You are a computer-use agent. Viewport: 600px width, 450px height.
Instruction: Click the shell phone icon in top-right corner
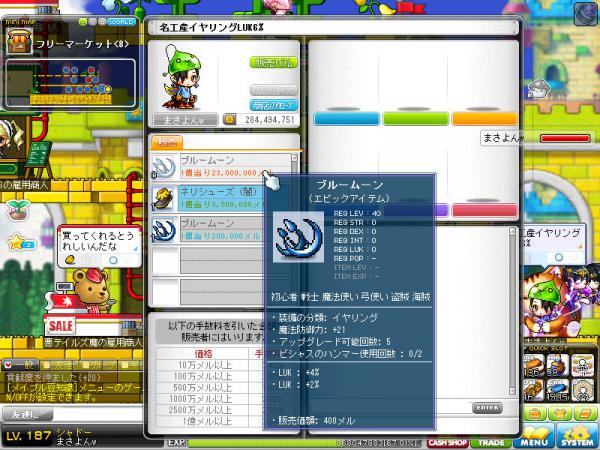[x=586, y=14]
